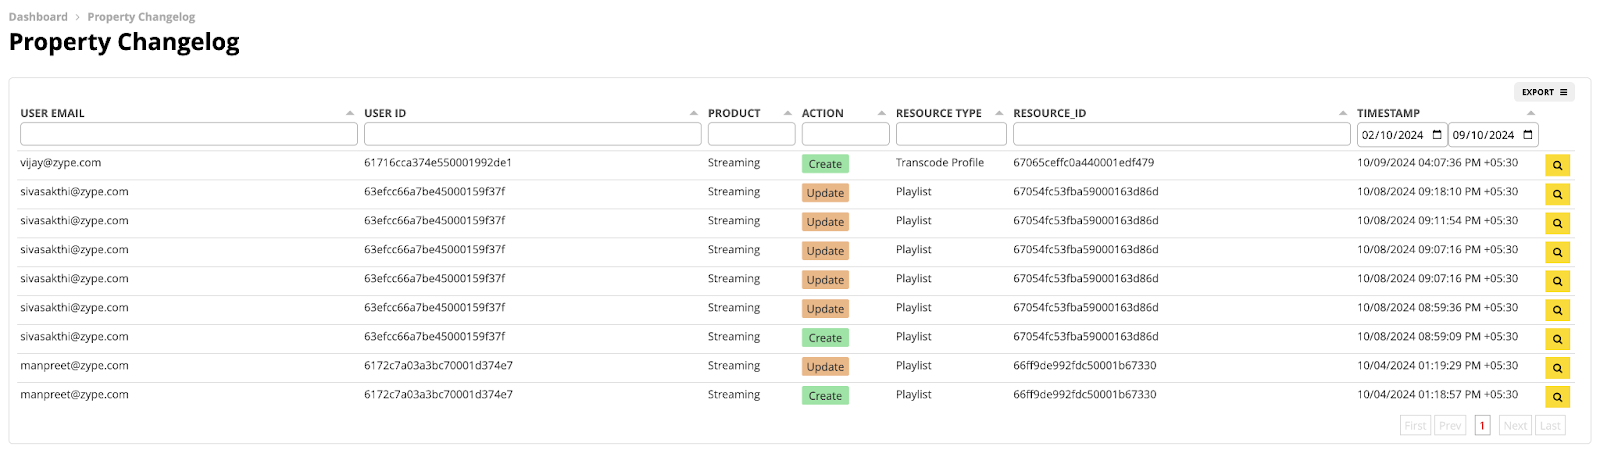Sort by Action column arrow
Image resolution: width=1600 pixels, height=450 pixels.
click(x=882, y=113)
